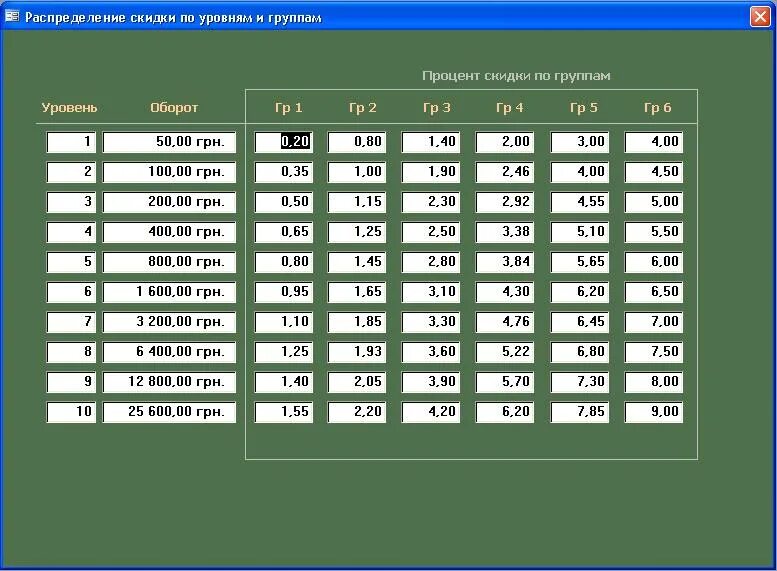This screenshot has width=777, height=571.
Task: Click Гр 6 field 7,00 in level 7 row
Action: coord(654,322)
